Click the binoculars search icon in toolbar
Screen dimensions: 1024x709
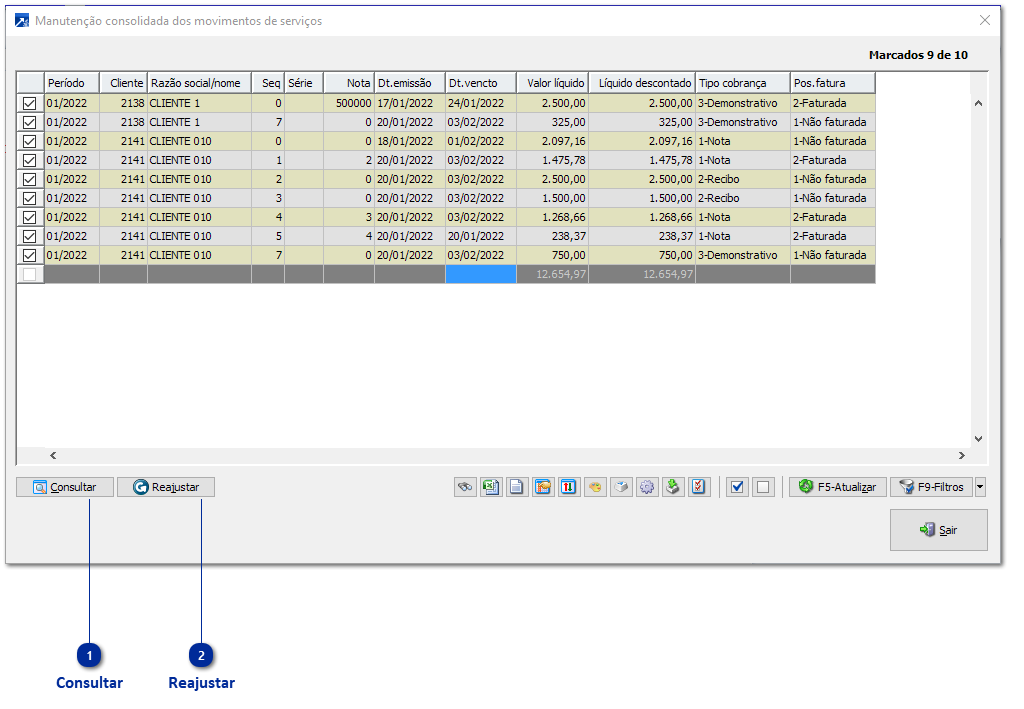click(x=465, y=487)
